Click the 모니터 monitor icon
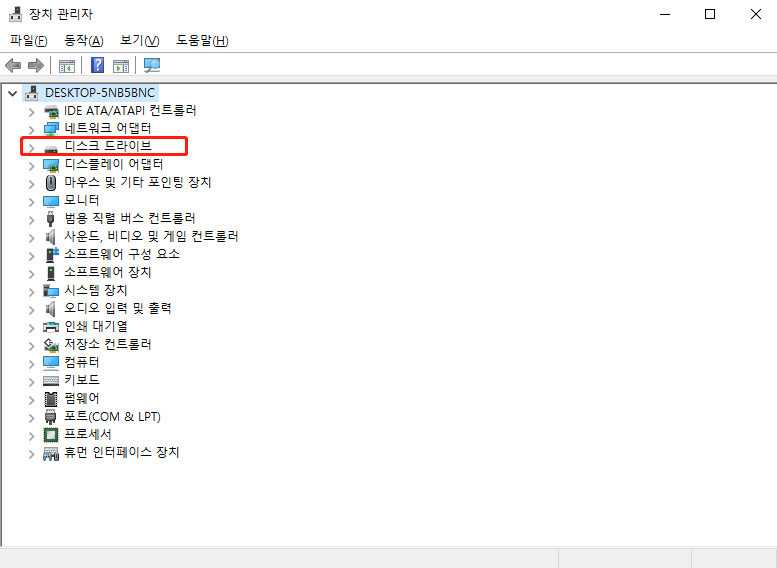777x568 pixels. 51,201
